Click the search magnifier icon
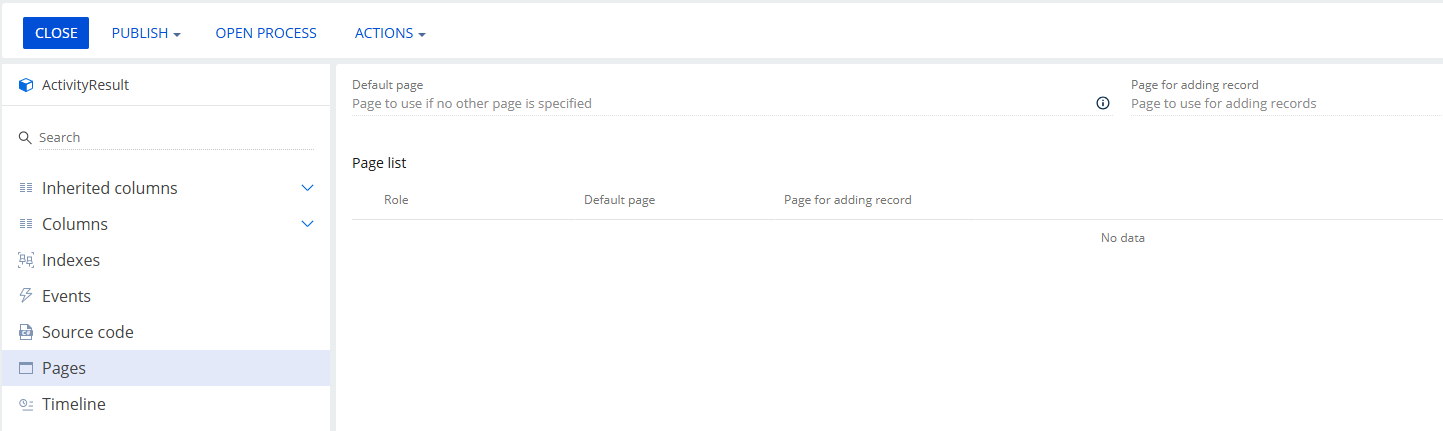 click(26, 138)
